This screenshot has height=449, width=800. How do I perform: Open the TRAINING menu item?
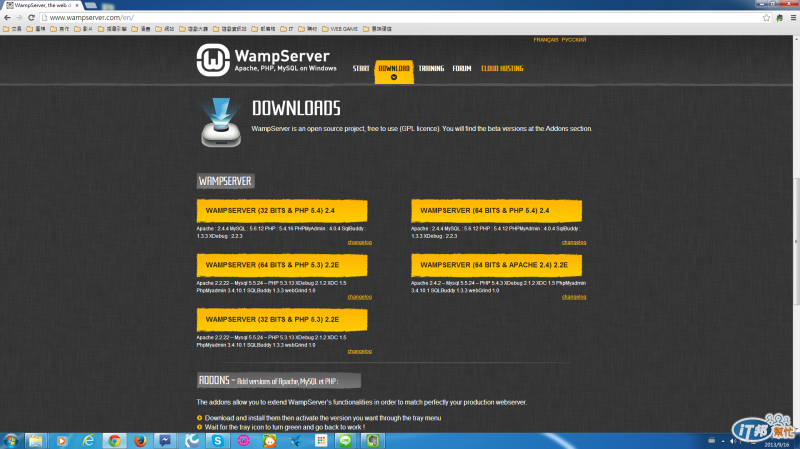431,68
